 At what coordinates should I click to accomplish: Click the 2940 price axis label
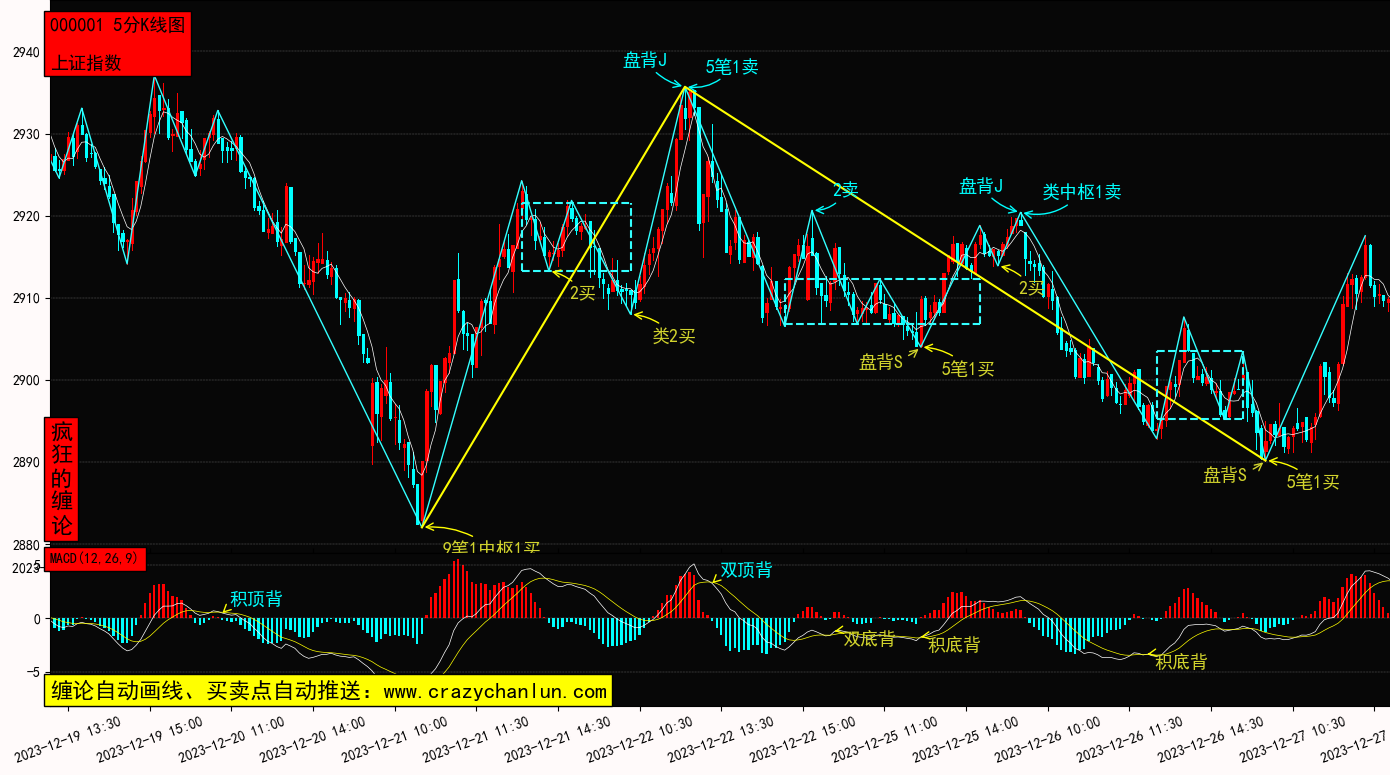click(26, 52)
